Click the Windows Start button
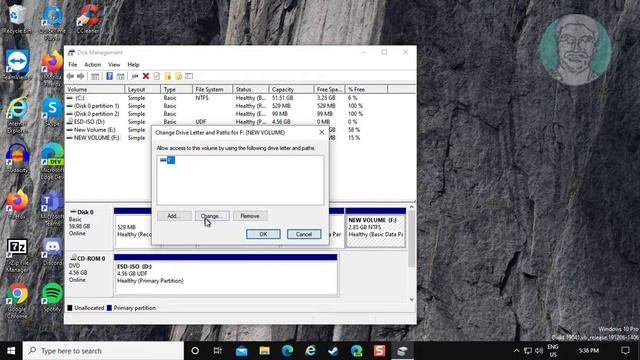Screen dimensions: 640x360 tap(11, 351)
